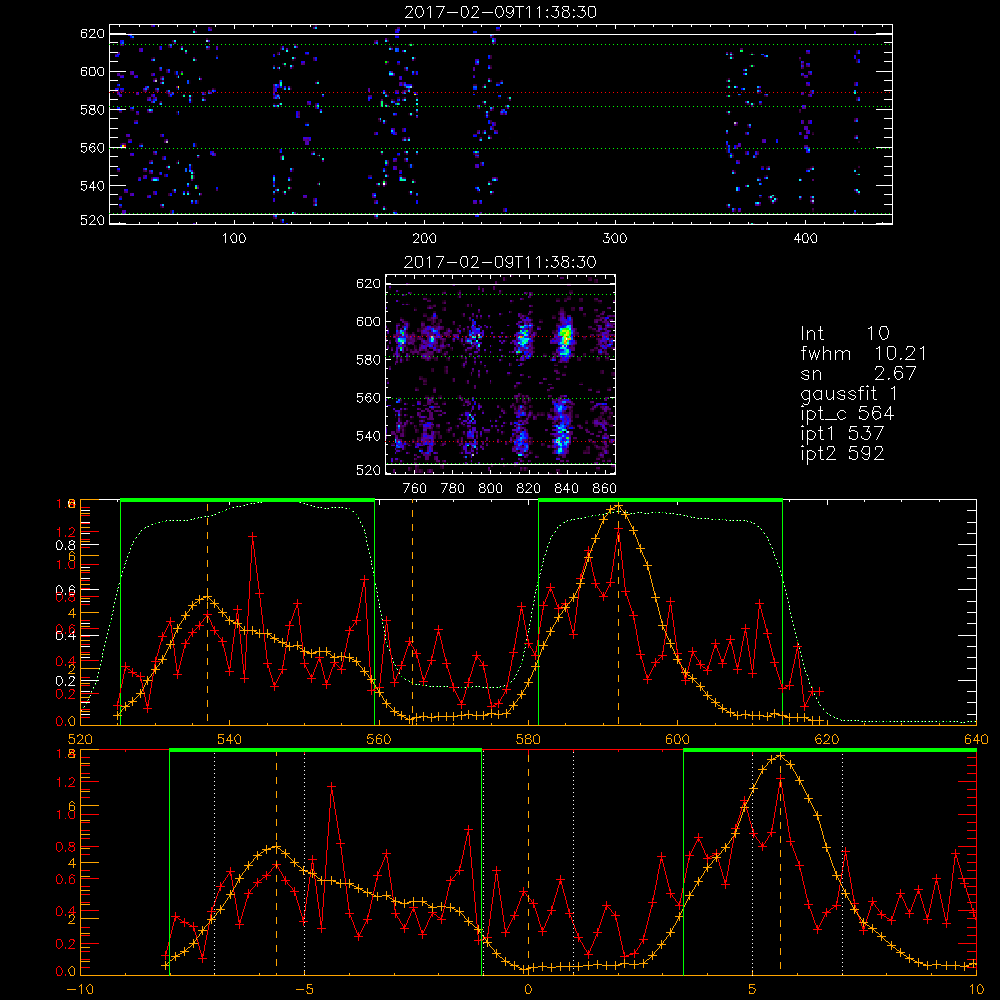
Task: Click x-axis label 860 on the middle image
Action: click(x=604, y=489)
